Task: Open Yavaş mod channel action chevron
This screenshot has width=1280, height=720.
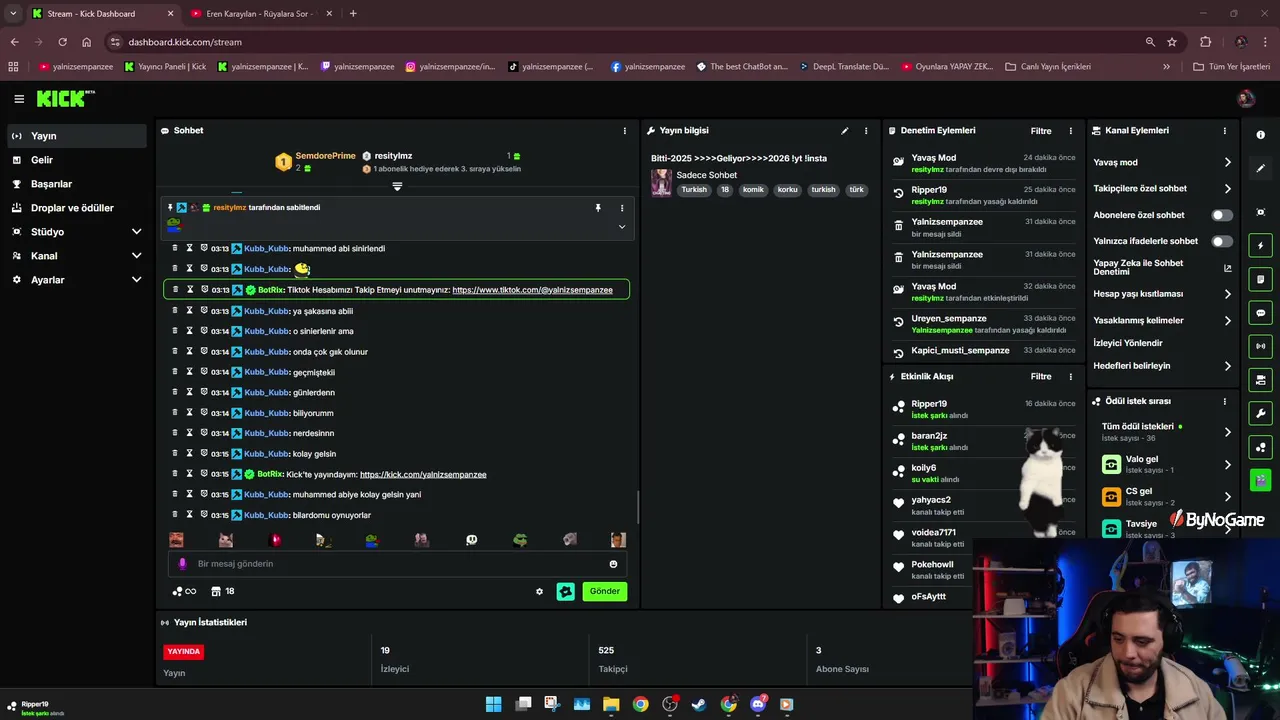Action: (1228, 163)
